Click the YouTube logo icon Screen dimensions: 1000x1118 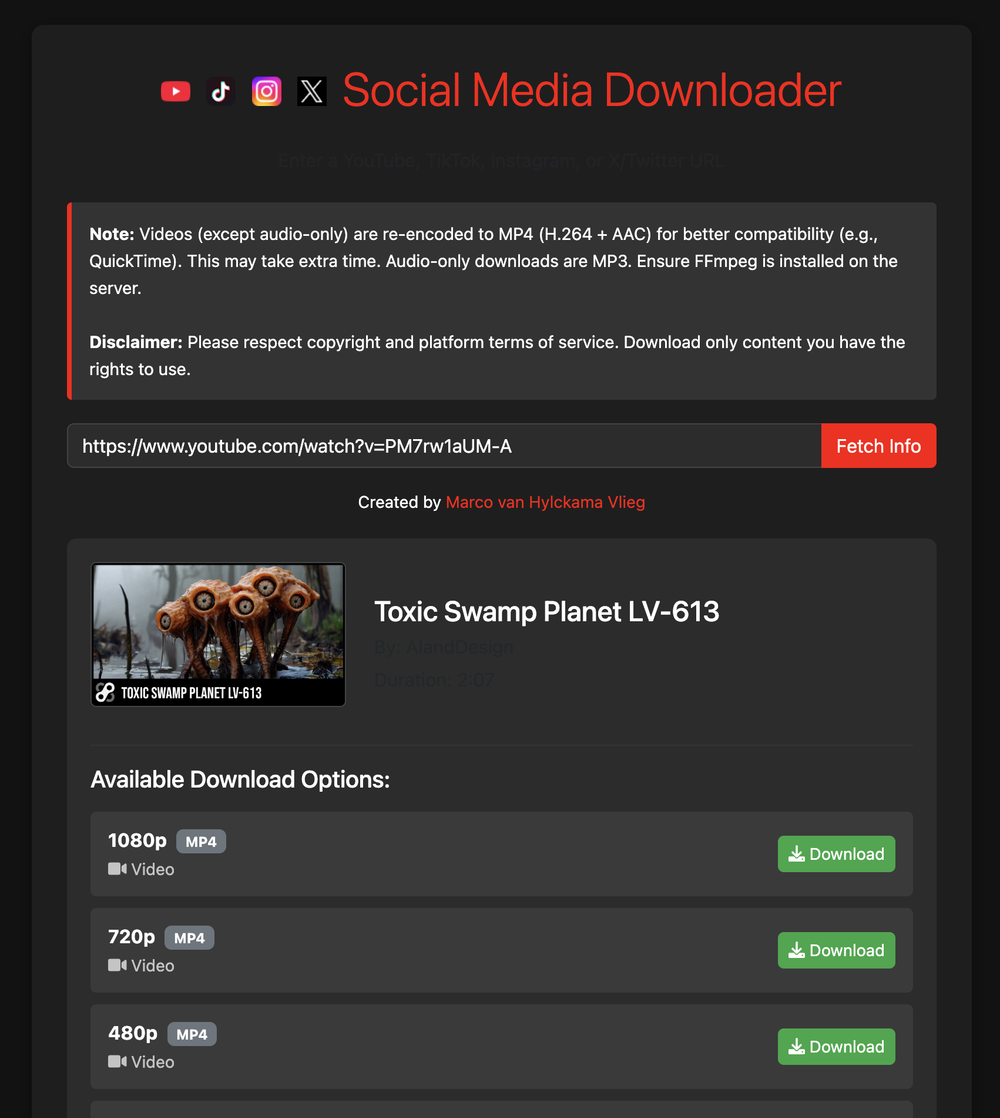[176, 92]
